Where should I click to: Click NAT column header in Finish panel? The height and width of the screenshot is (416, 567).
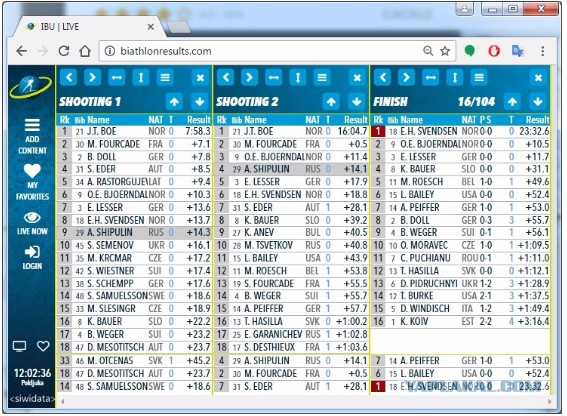click(x=469, y=120)
